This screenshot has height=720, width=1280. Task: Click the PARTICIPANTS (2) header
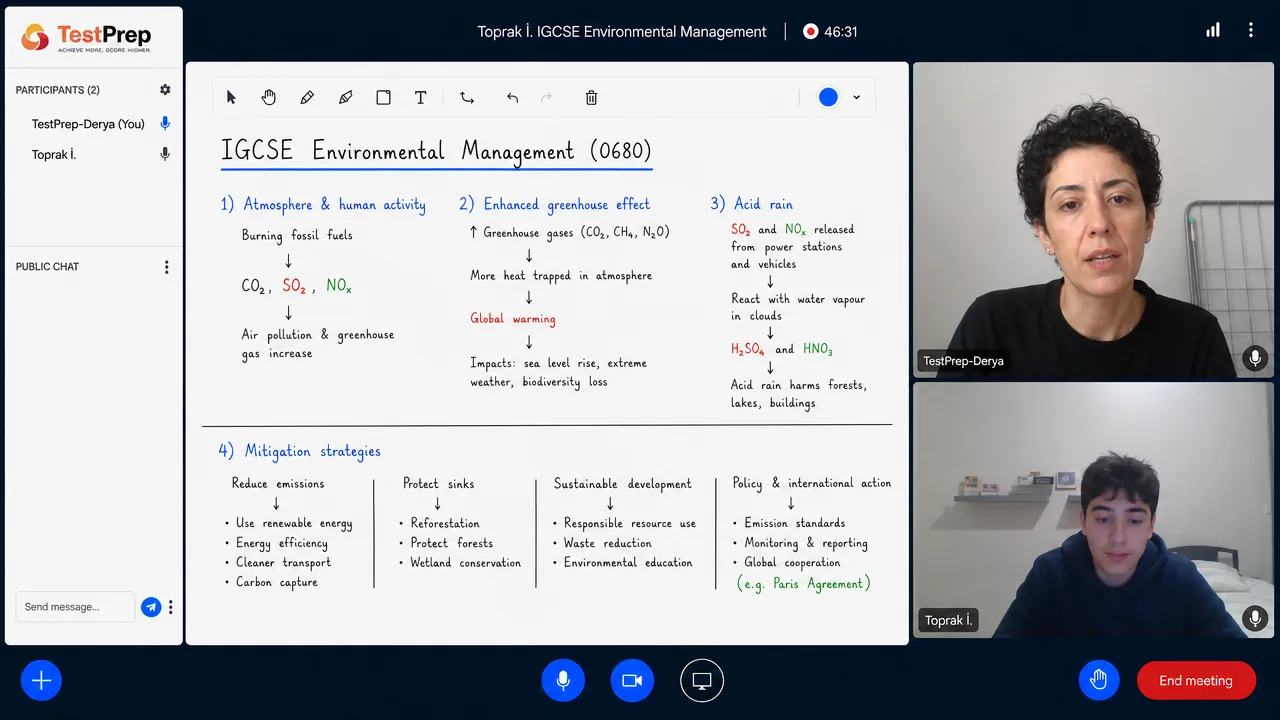[58, 90]
